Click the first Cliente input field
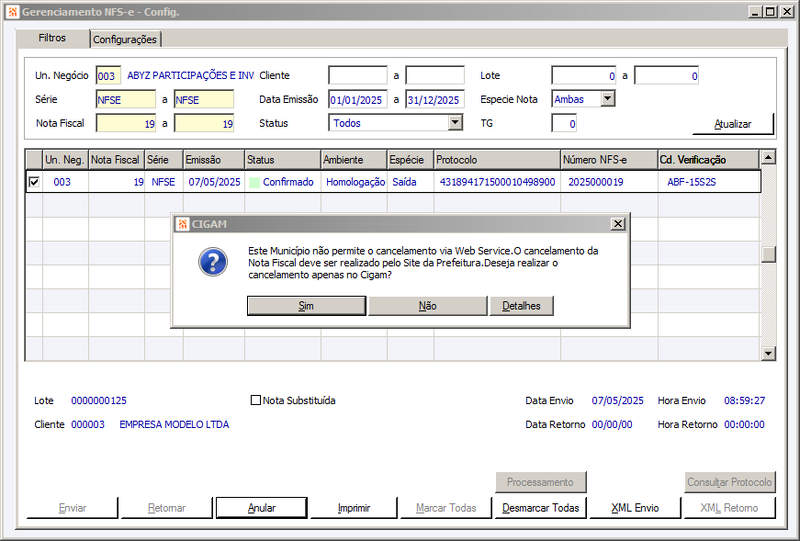Screen dimensions: 800x541 pyautogui.click(x=358, y=75)
